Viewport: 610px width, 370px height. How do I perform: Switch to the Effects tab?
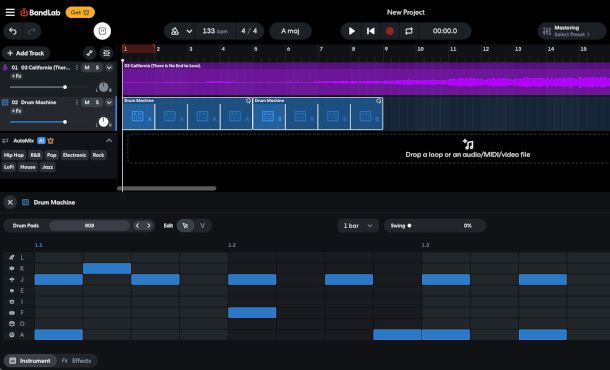pos(77,361)
